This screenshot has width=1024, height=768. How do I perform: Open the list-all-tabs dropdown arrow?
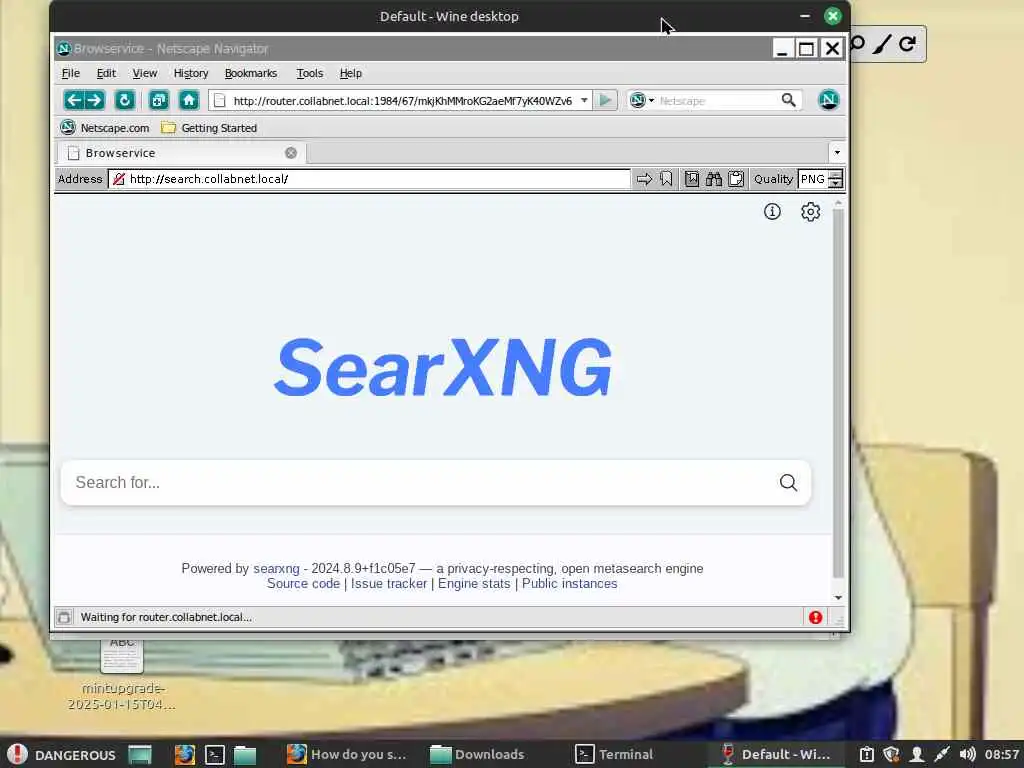click(x=837, y=153)
